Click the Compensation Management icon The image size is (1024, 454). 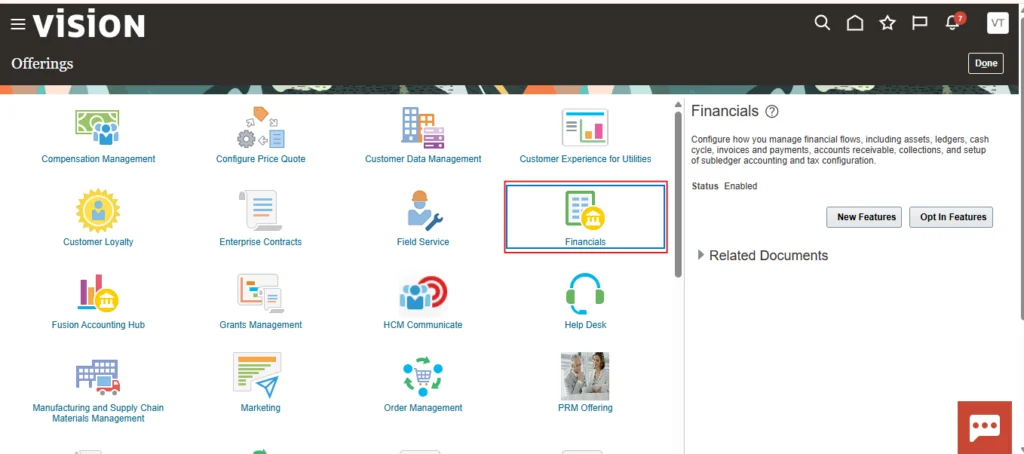pos(97,128)
